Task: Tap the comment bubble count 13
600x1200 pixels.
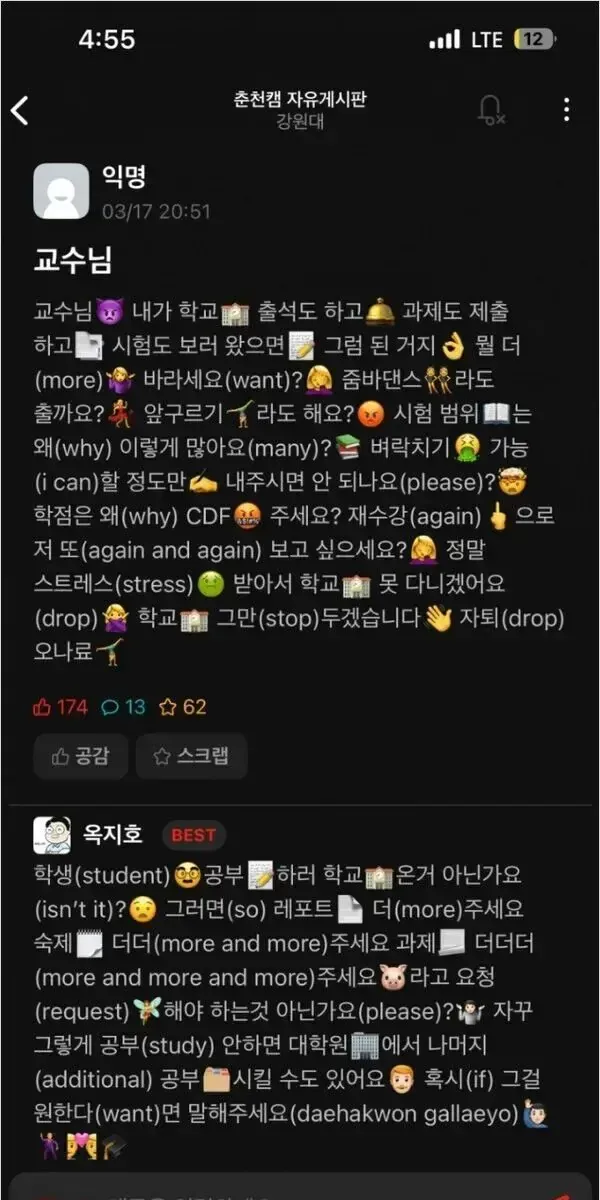Action: pyautogui.click(x=124, y=707)
